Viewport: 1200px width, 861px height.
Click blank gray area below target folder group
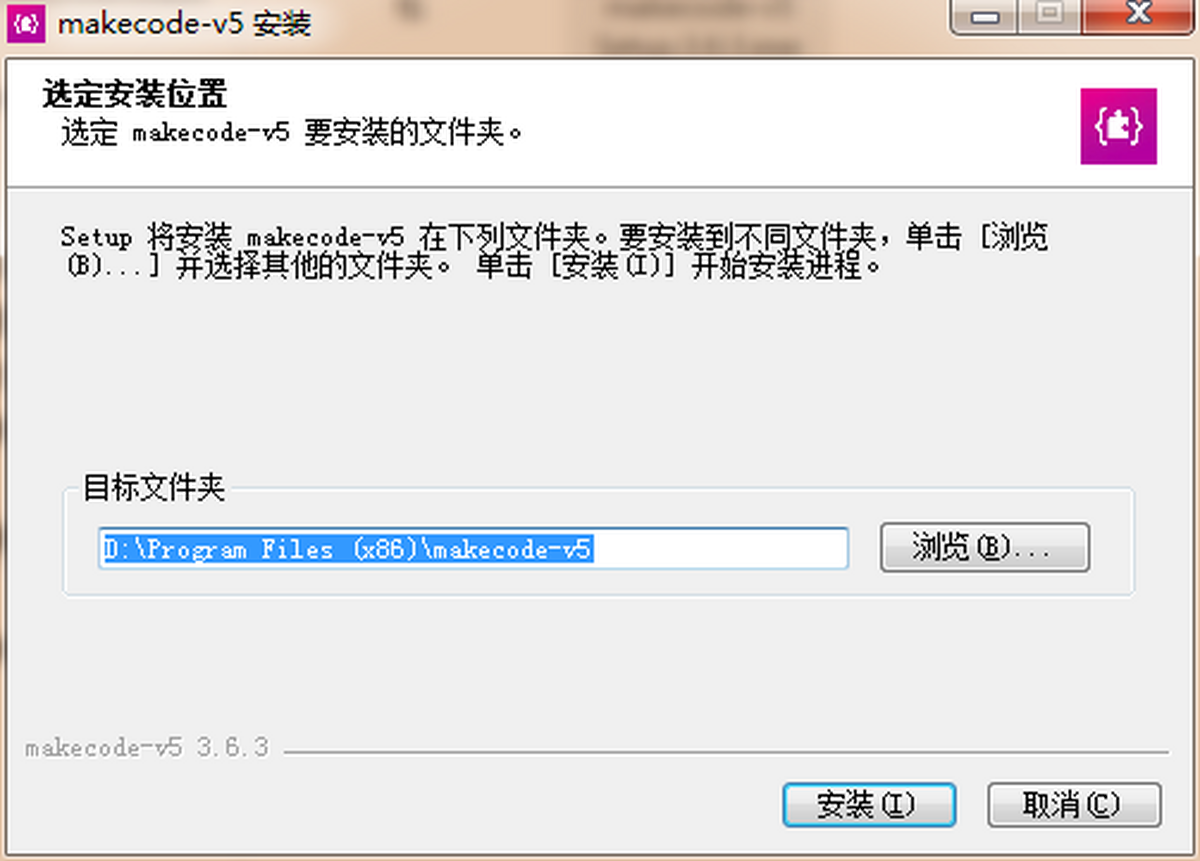click(600, 665)
